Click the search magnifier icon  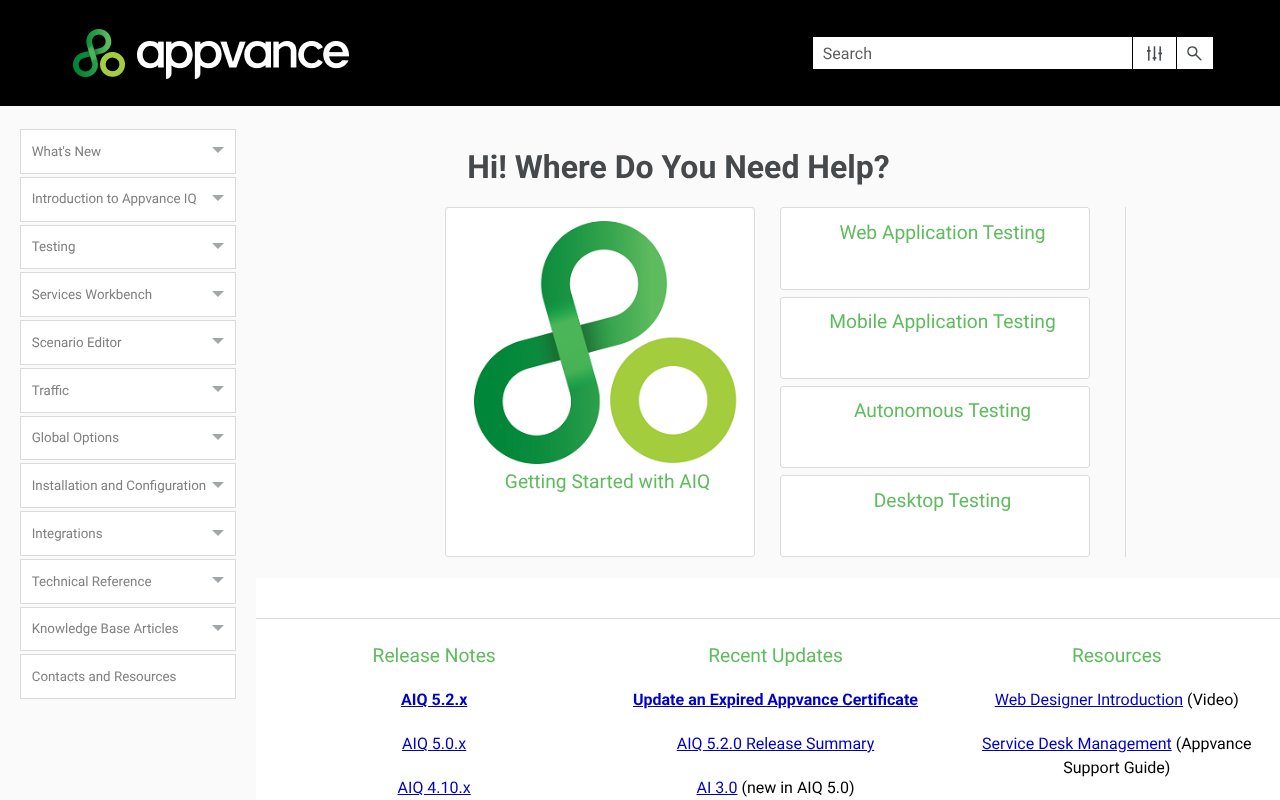1194,53
